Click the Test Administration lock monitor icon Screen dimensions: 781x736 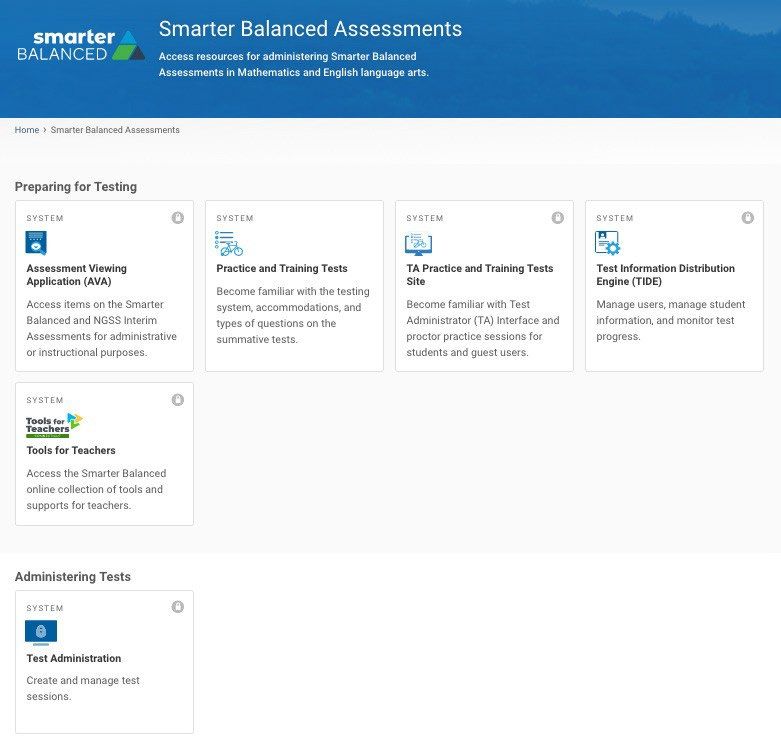click(x=41, y=632)
